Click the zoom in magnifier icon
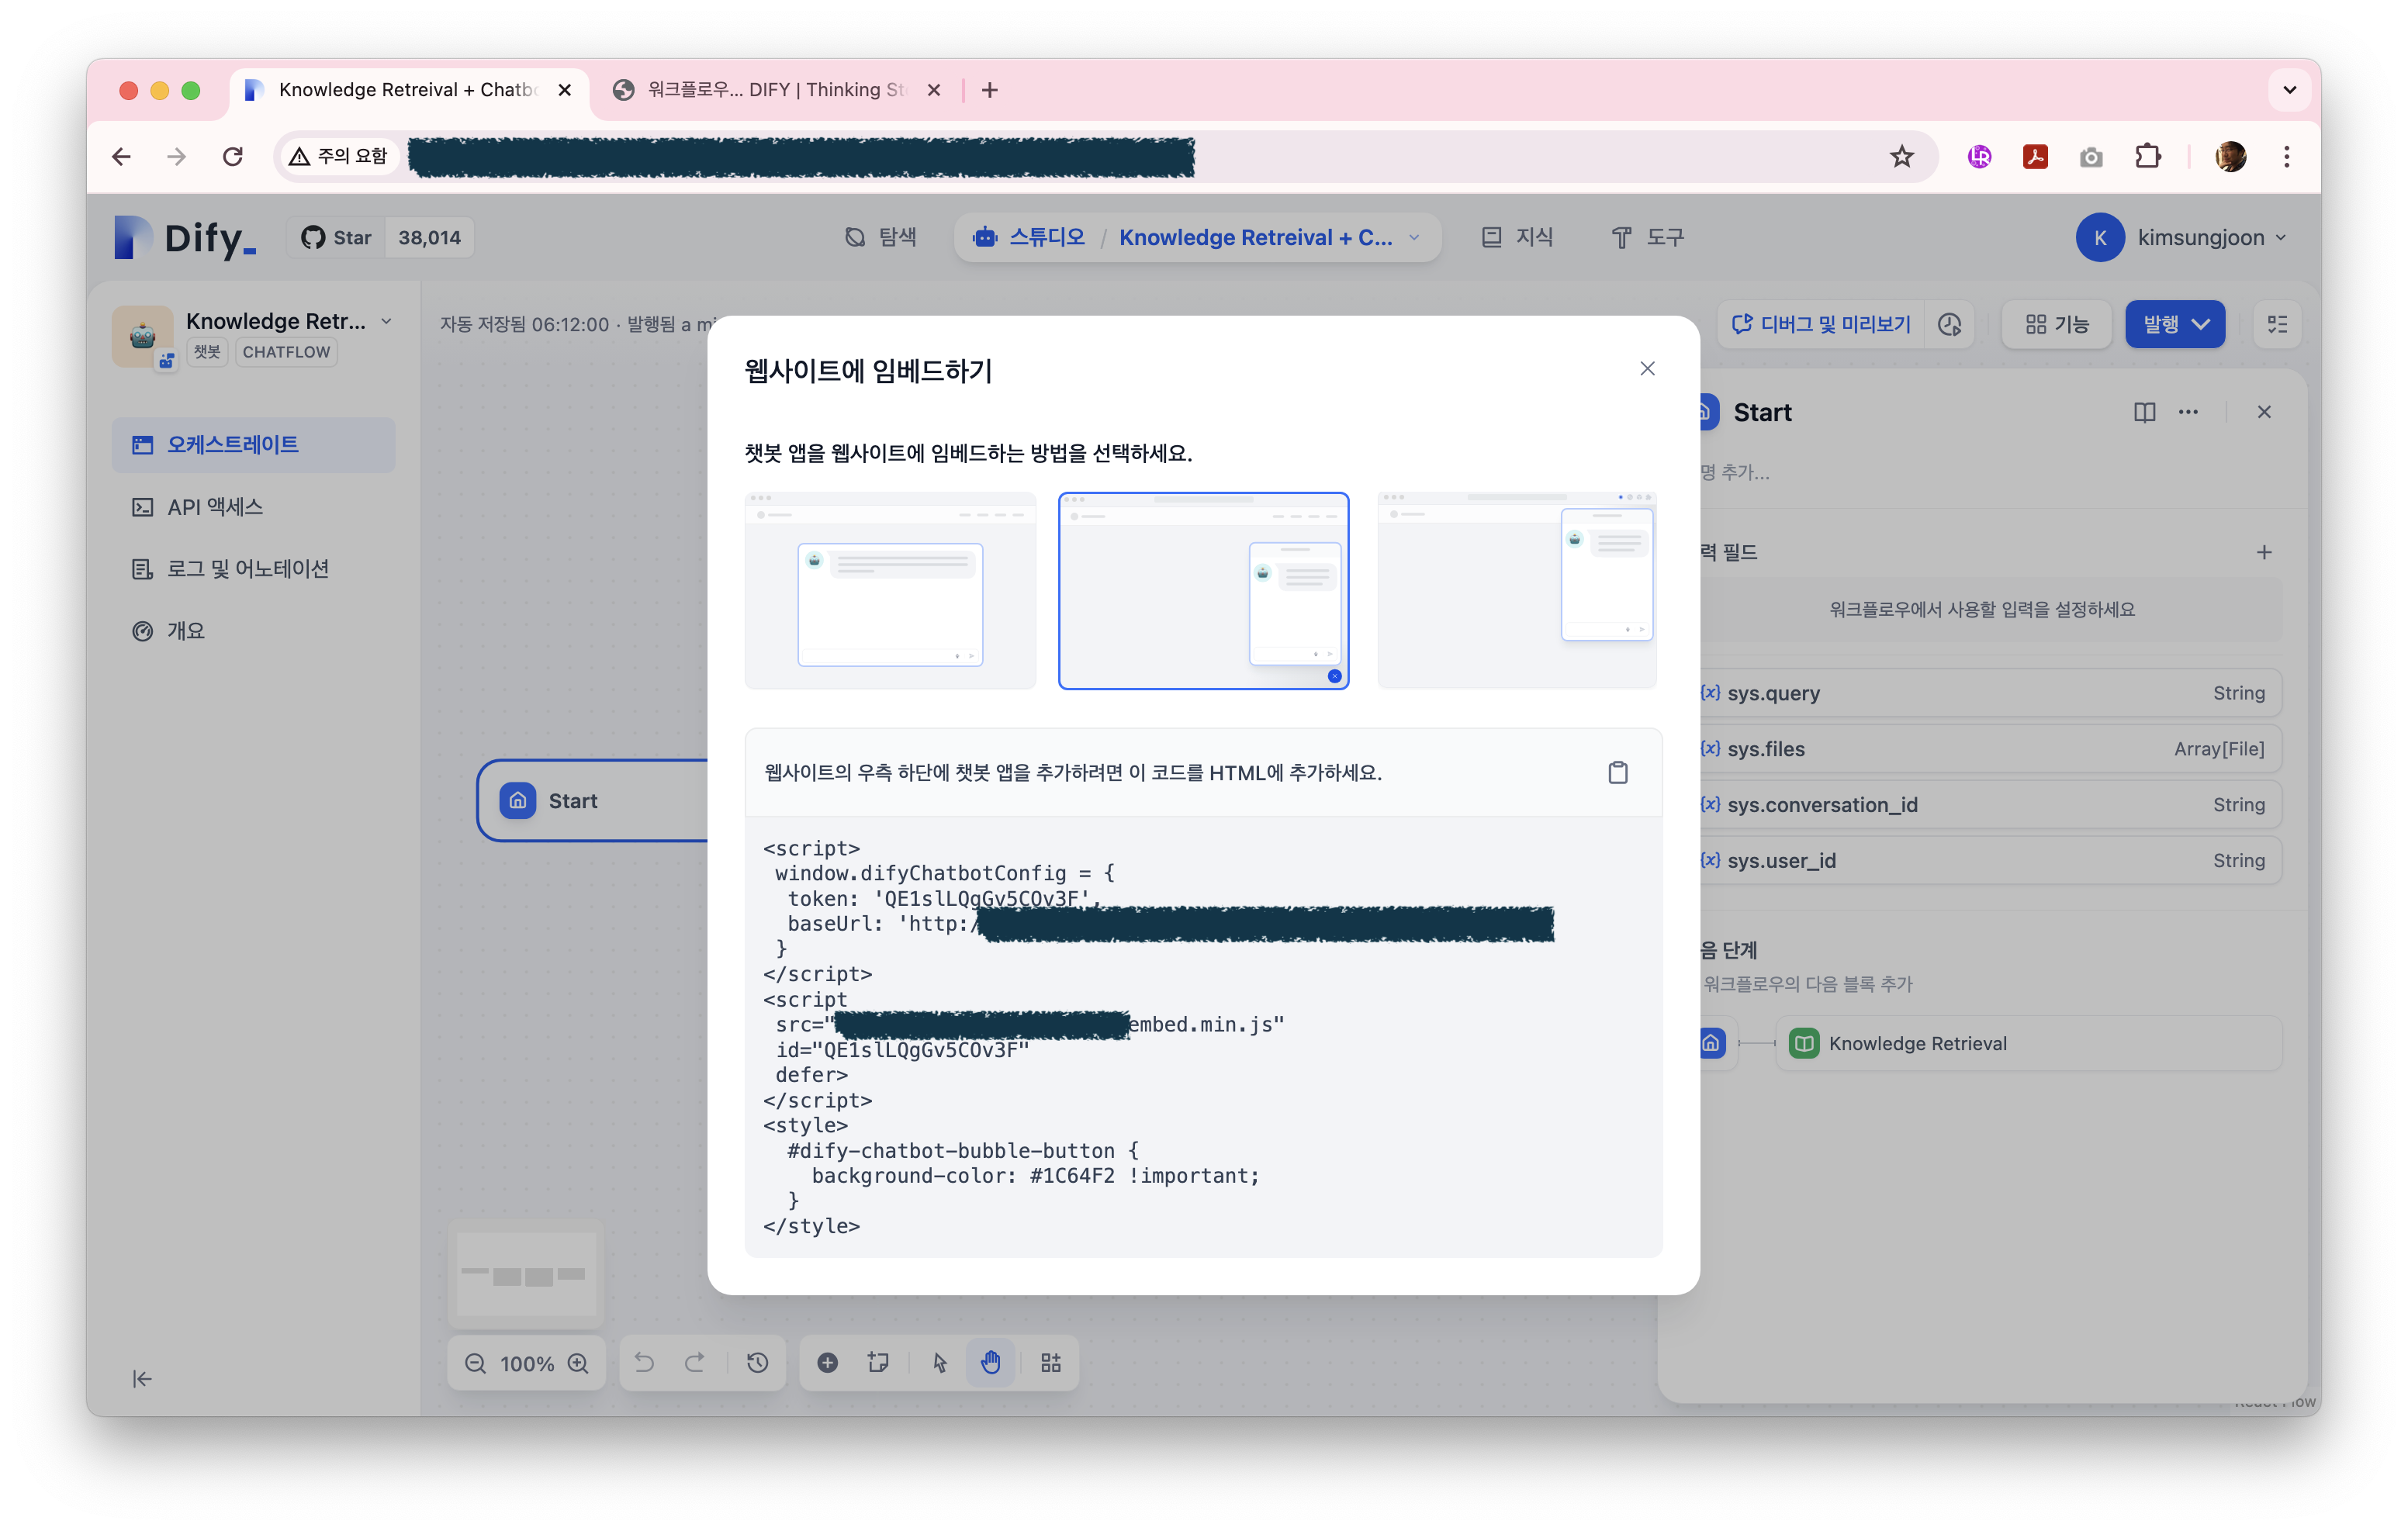The width and height of the screenshot is (2408, 1531). (578, 1363)
